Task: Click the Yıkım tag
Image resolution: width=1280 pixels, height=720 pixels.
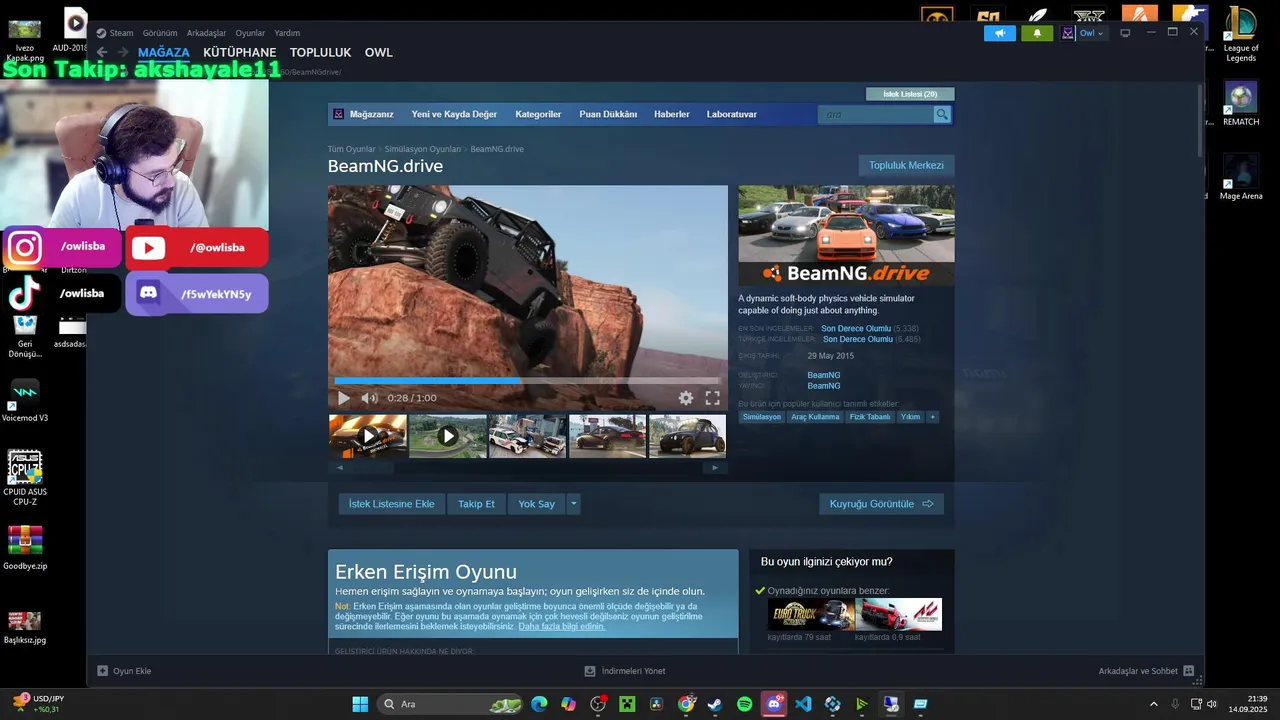Action: coord(910,417)
